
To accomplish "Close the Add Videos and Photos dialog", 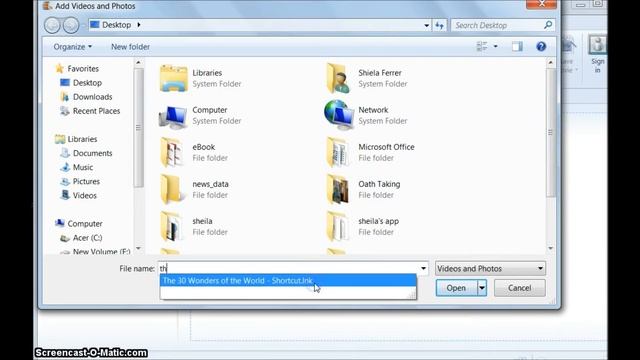I will pos(541,4).
